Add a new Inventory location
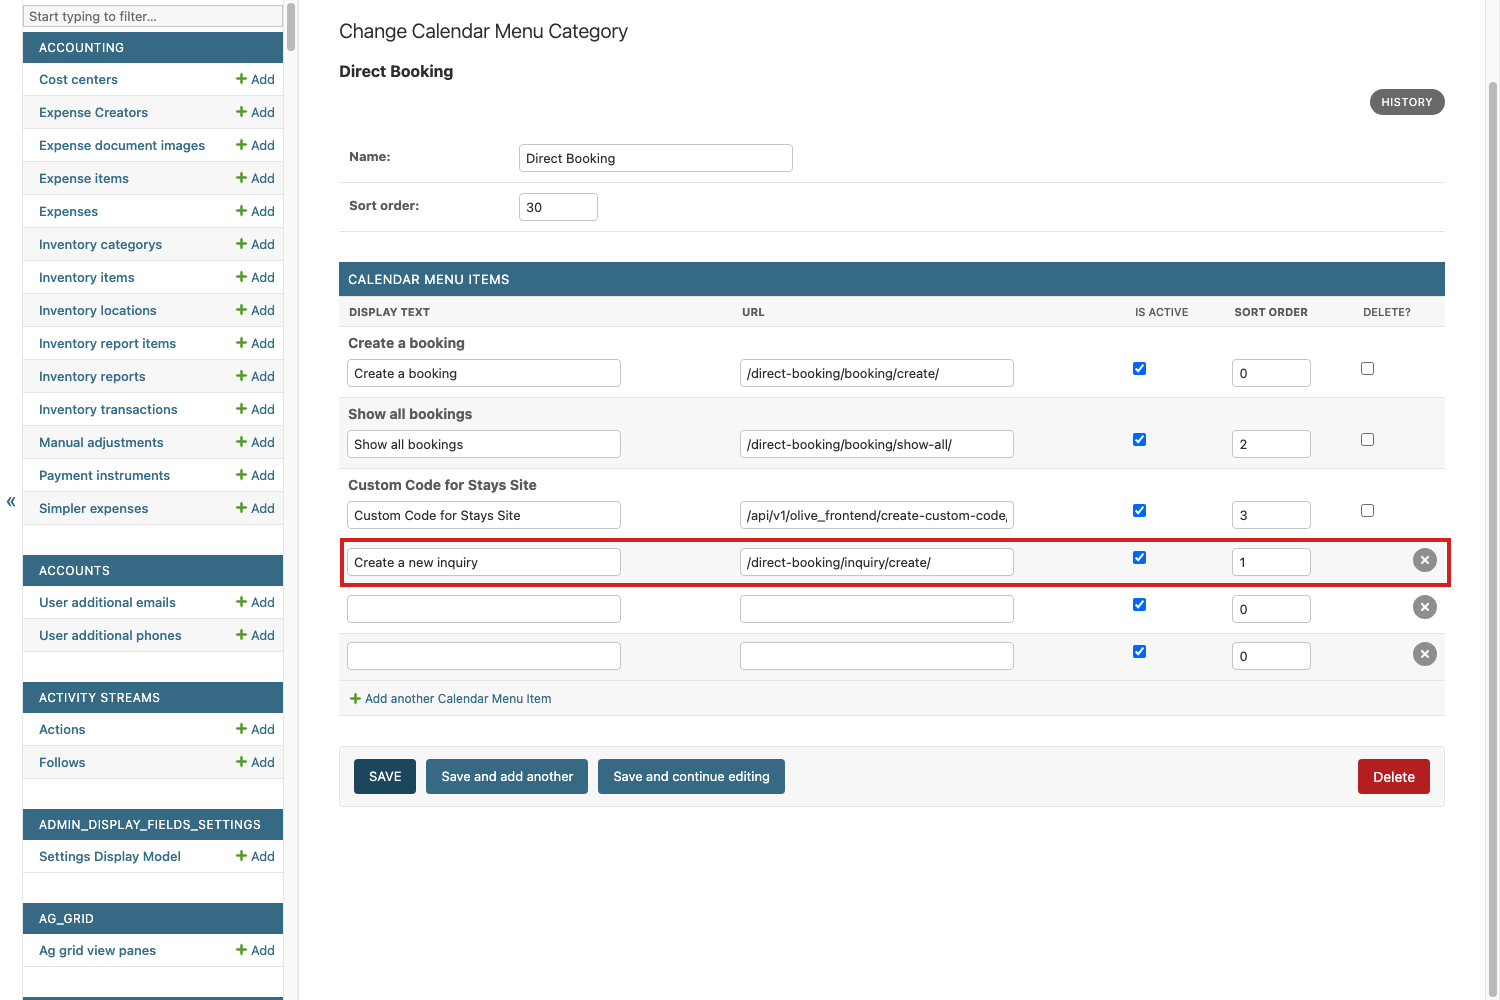Screen dimensions: 1500x1000 (255, 310)
